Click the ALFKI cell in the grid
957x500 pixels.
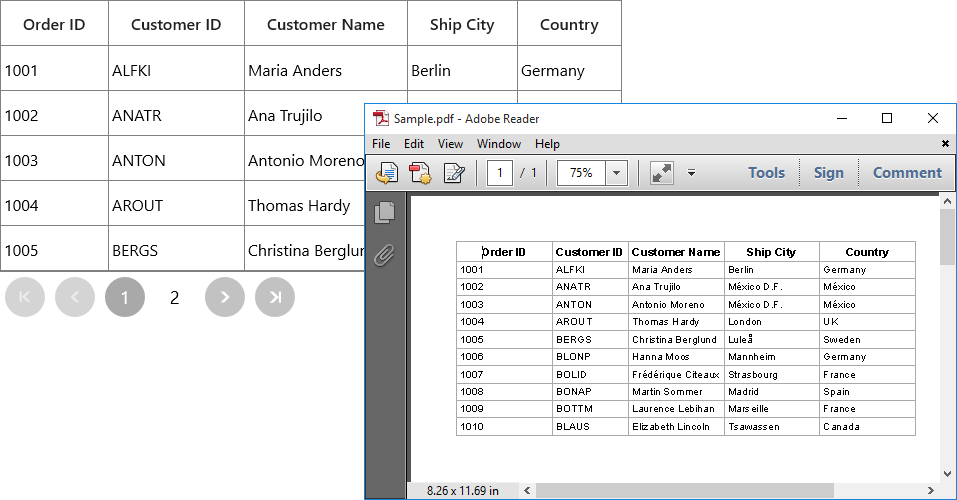[x=176, y=68]
